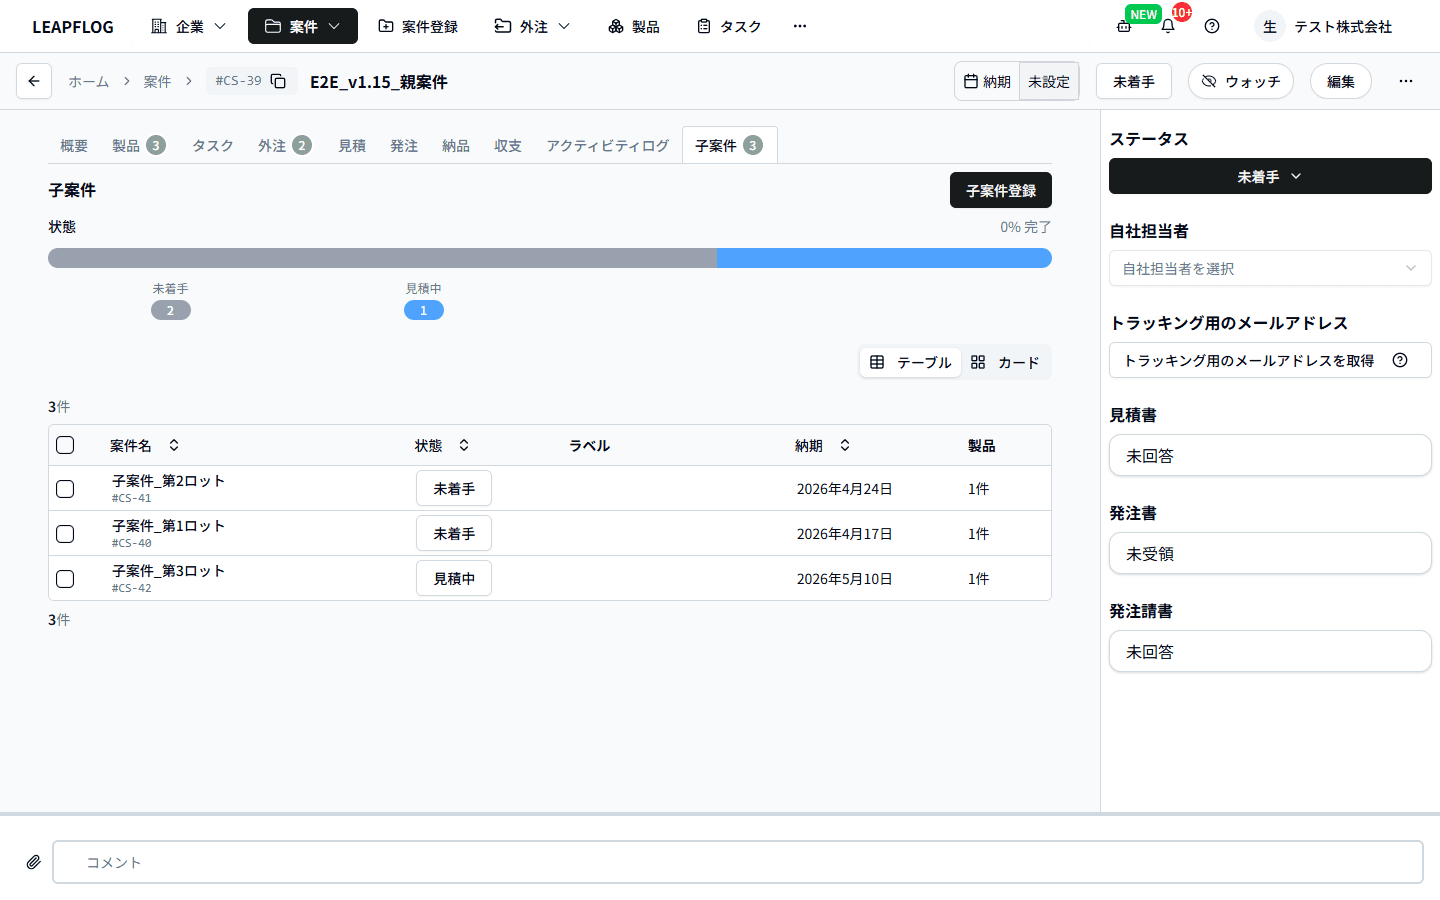Click the paperclip attachment icon

click(33, 862)
